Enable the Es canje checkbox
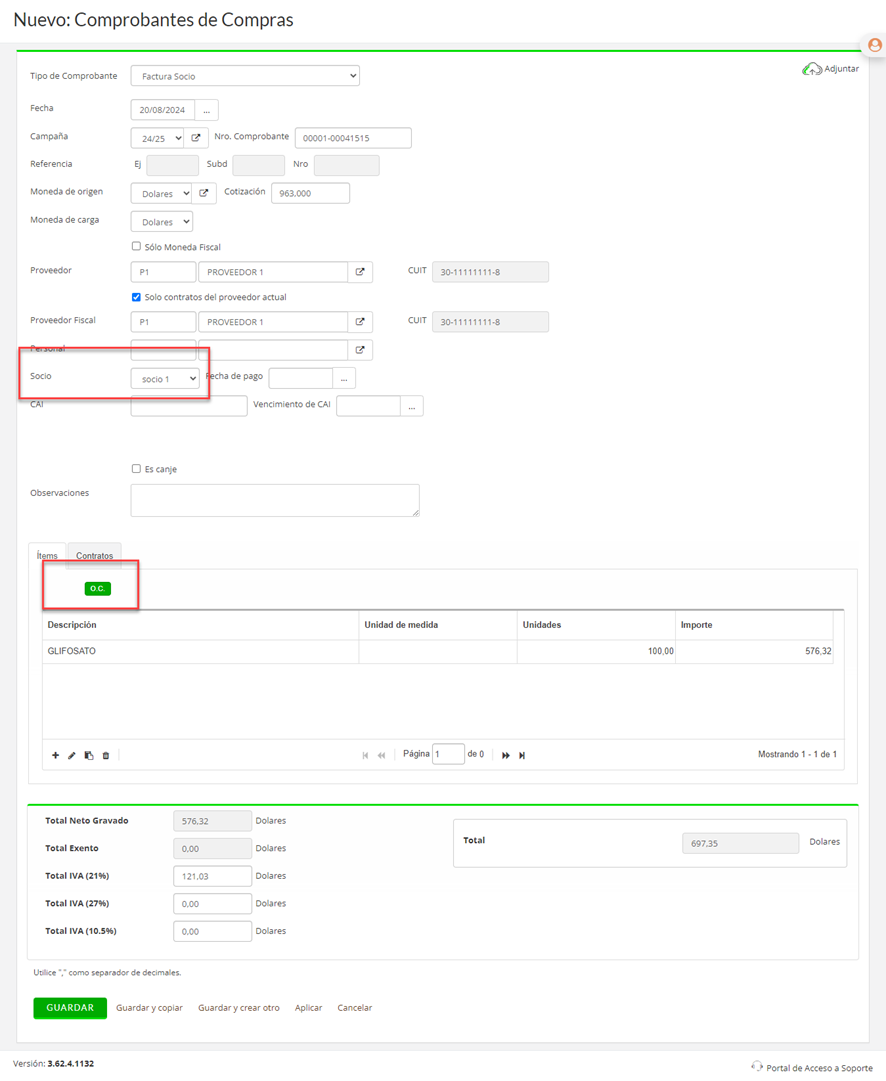The image size is (886, 1081). click(x=136, y=469)
